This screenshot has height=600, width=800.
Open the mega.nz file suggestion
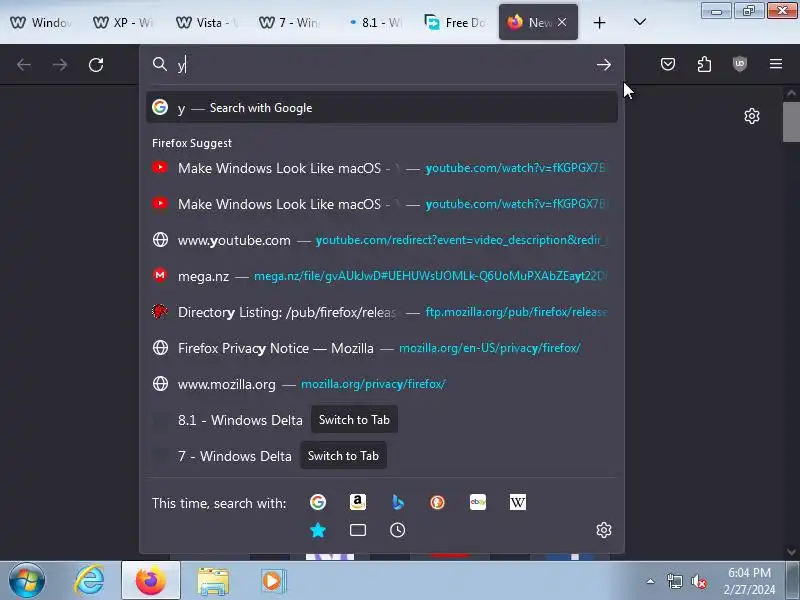[x=382, y=276]
